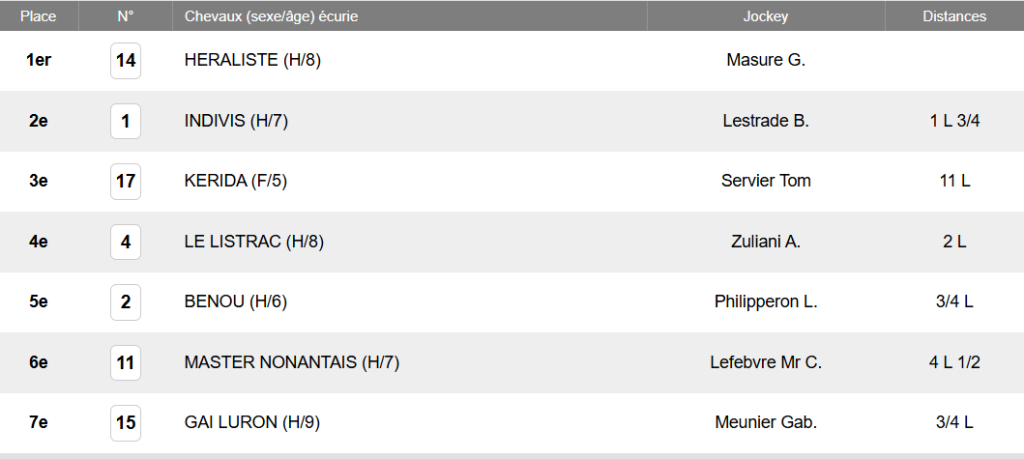Screen dimensions: 1024x459
Task: Click jockey name Masure G.
Action: click(x=766, y=61)
